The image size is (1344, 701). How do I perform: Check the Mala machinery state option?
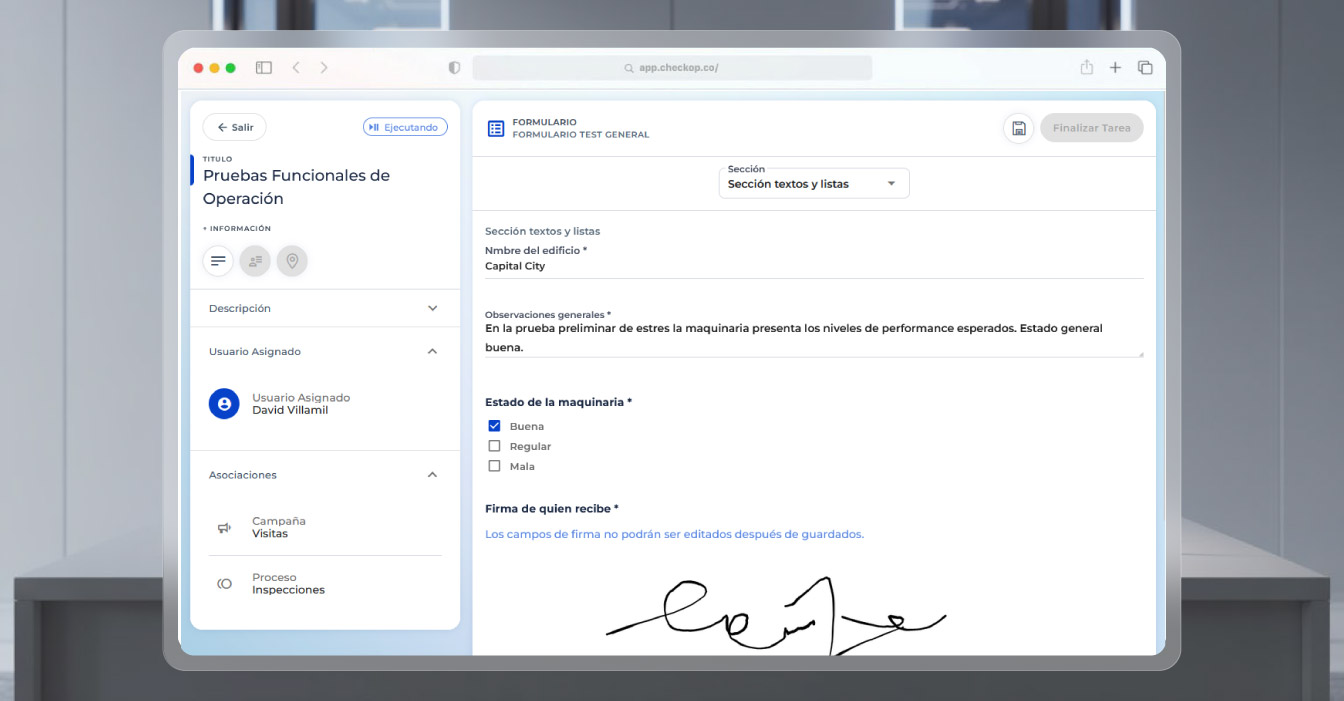494,466
